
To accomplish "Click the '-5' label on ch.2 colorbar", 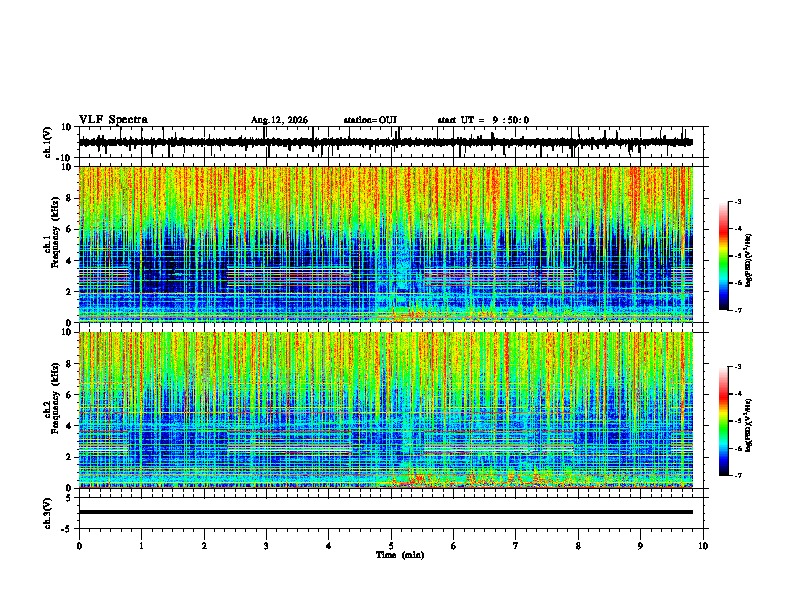I will tap(737, 421).
